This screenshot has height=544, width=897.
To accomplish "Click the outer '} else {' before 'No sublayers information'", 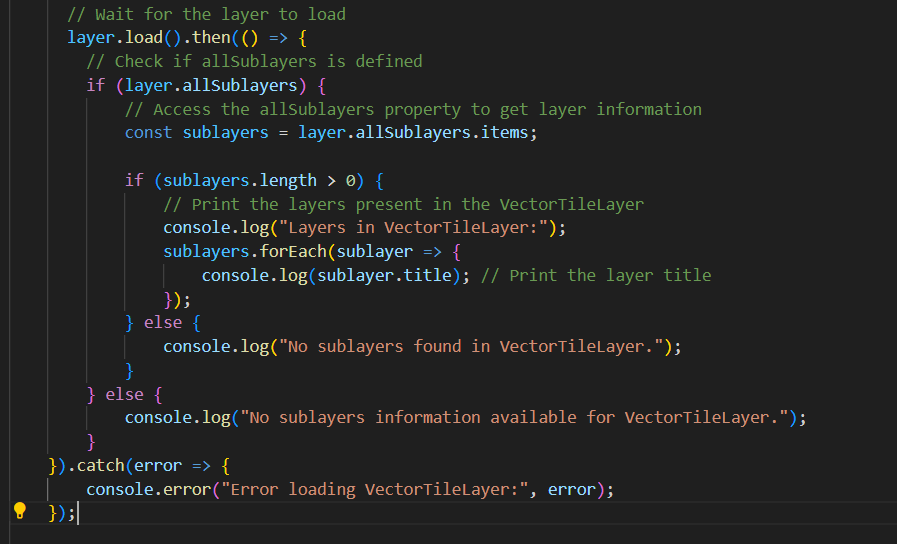I will click(x=125, y=395).
